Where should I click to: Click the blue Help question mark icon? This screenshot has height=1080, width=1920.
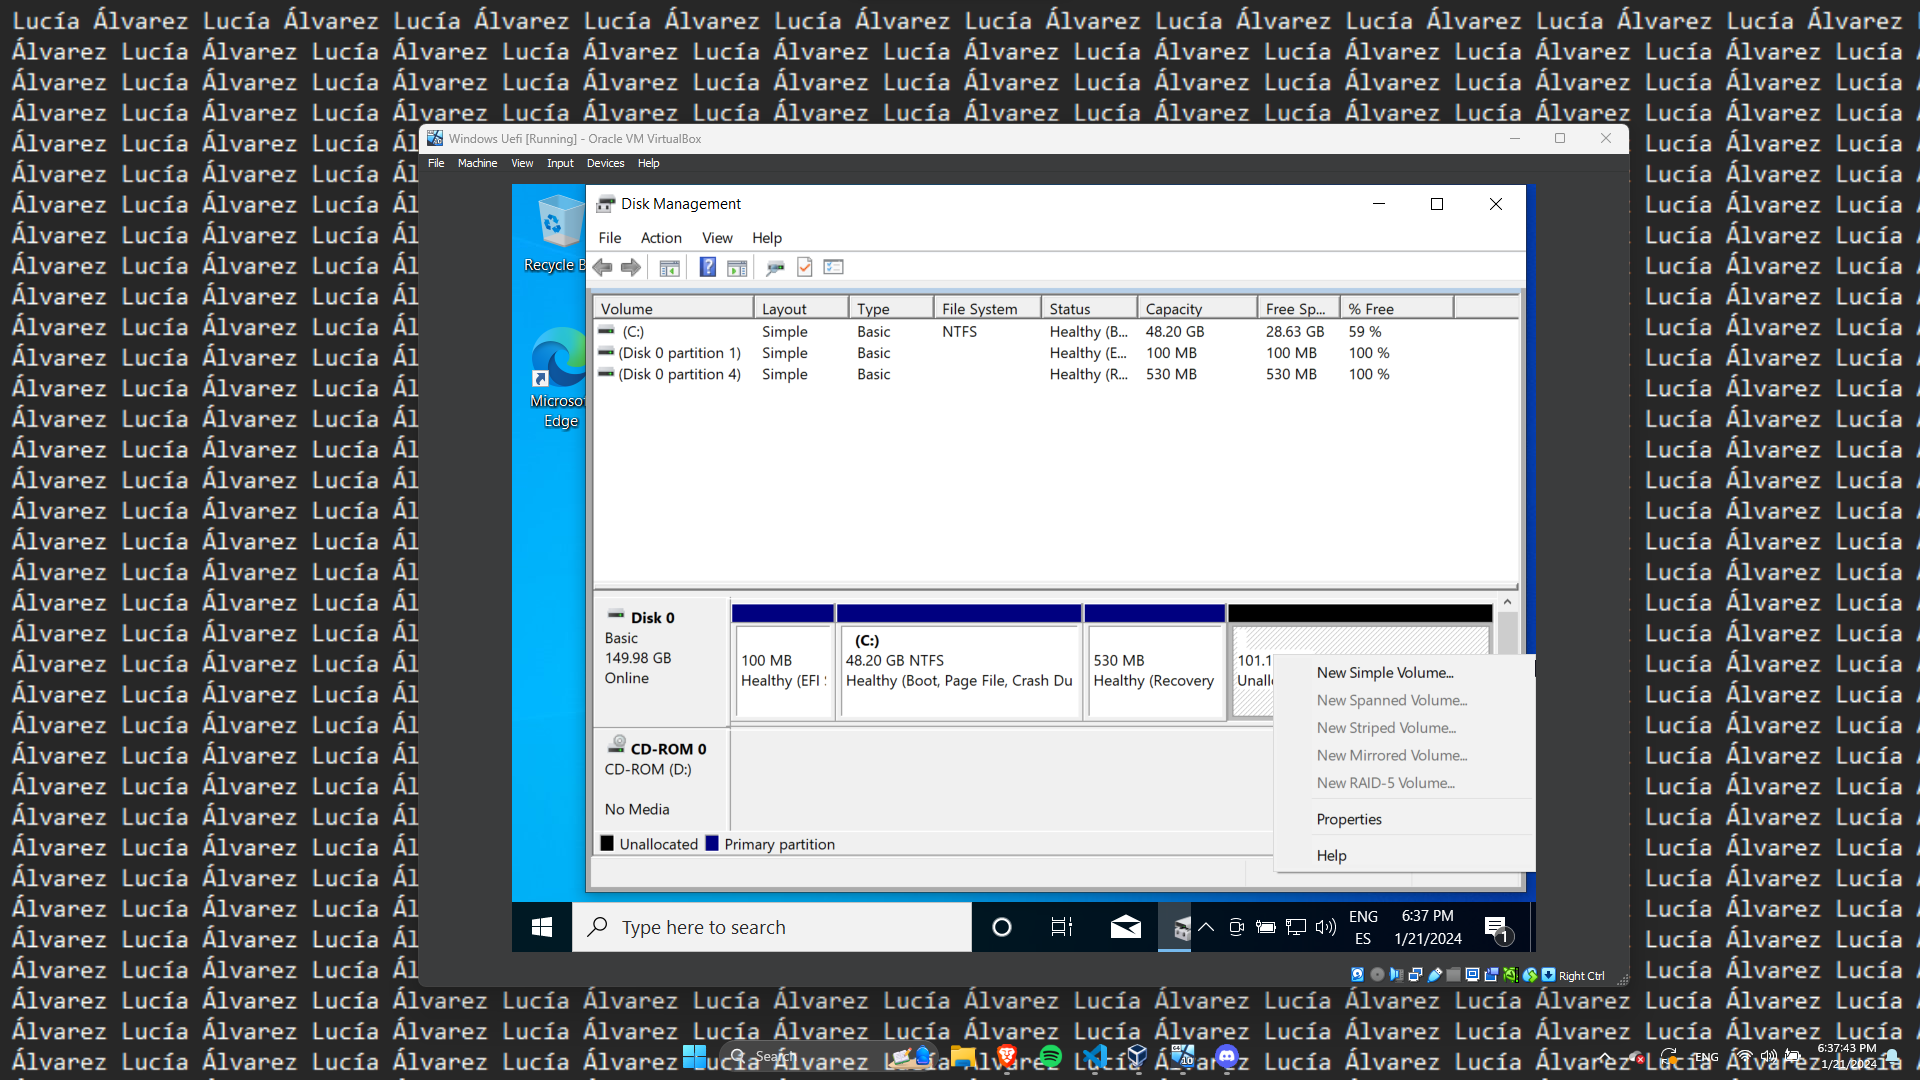pos(707,267)
